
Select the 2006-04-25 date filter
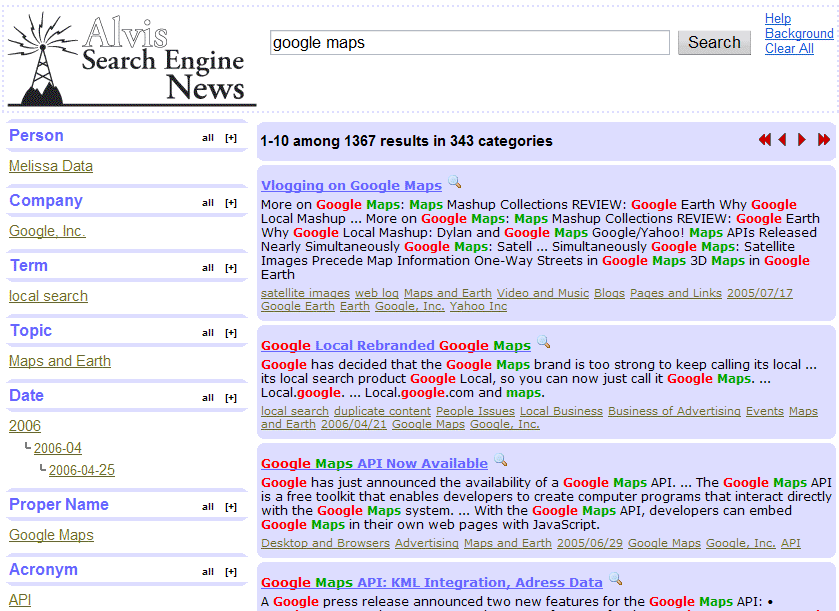coord(81,470)
